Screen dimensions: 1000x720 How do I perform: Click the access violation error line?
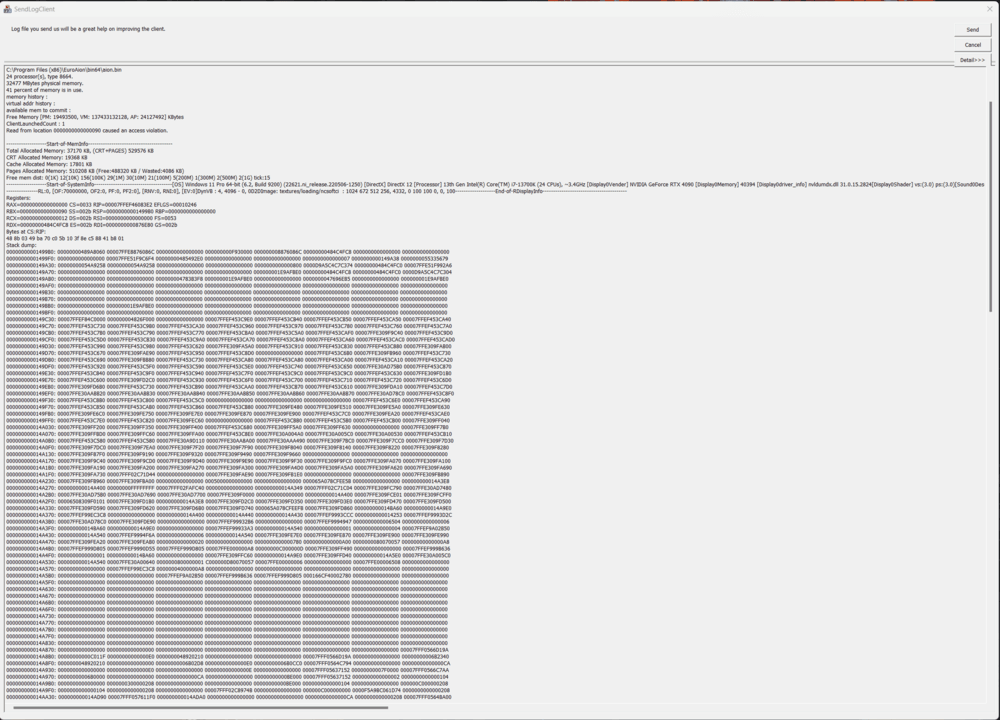87,130
